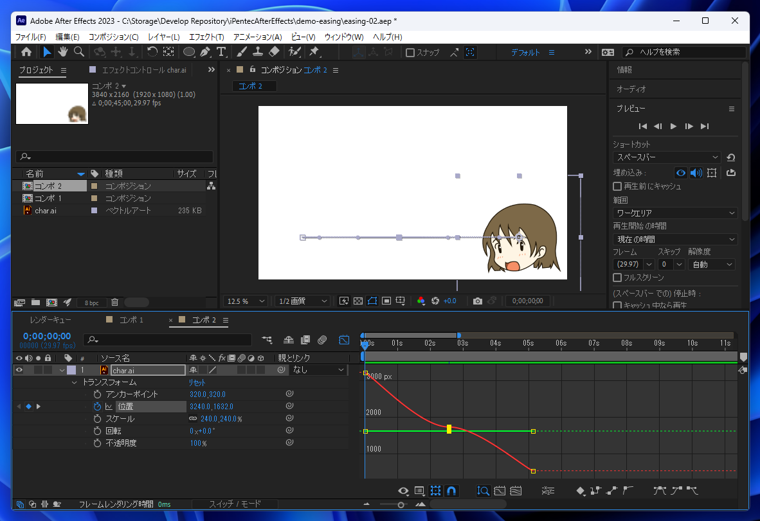Delete selected project item with trash icon
This screenshot has width=760, height=521.
click(x=115, y=302)
